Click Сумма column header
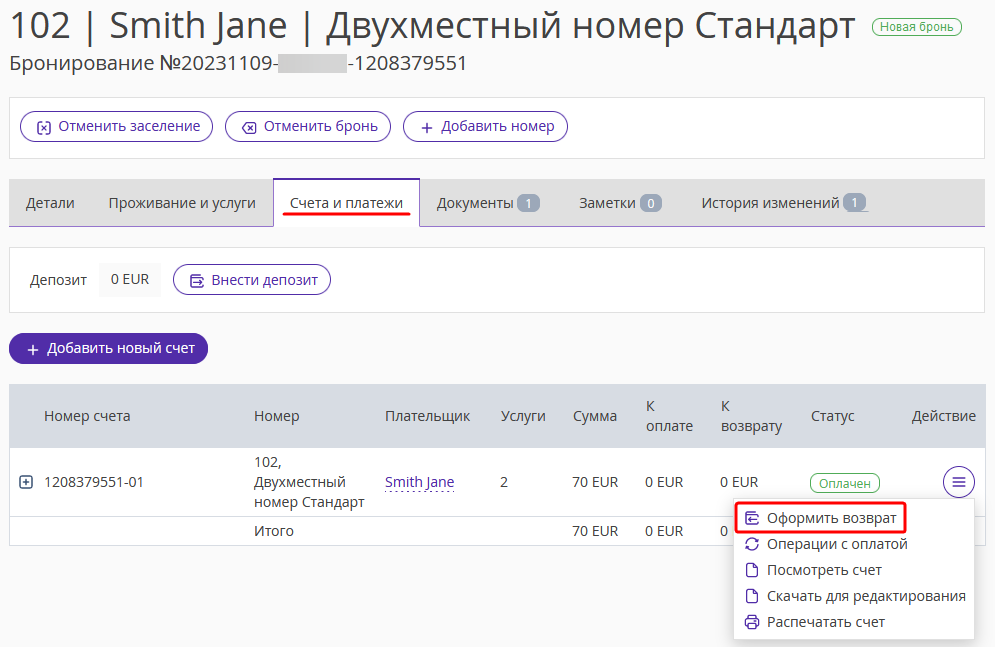995x647 pixels. (595, 416)
